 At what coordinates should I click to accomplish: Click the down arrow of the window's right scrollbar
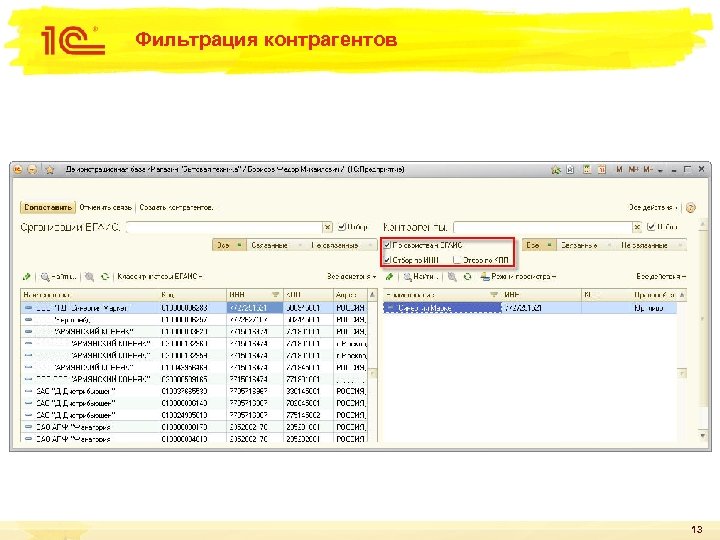point(703,435)
